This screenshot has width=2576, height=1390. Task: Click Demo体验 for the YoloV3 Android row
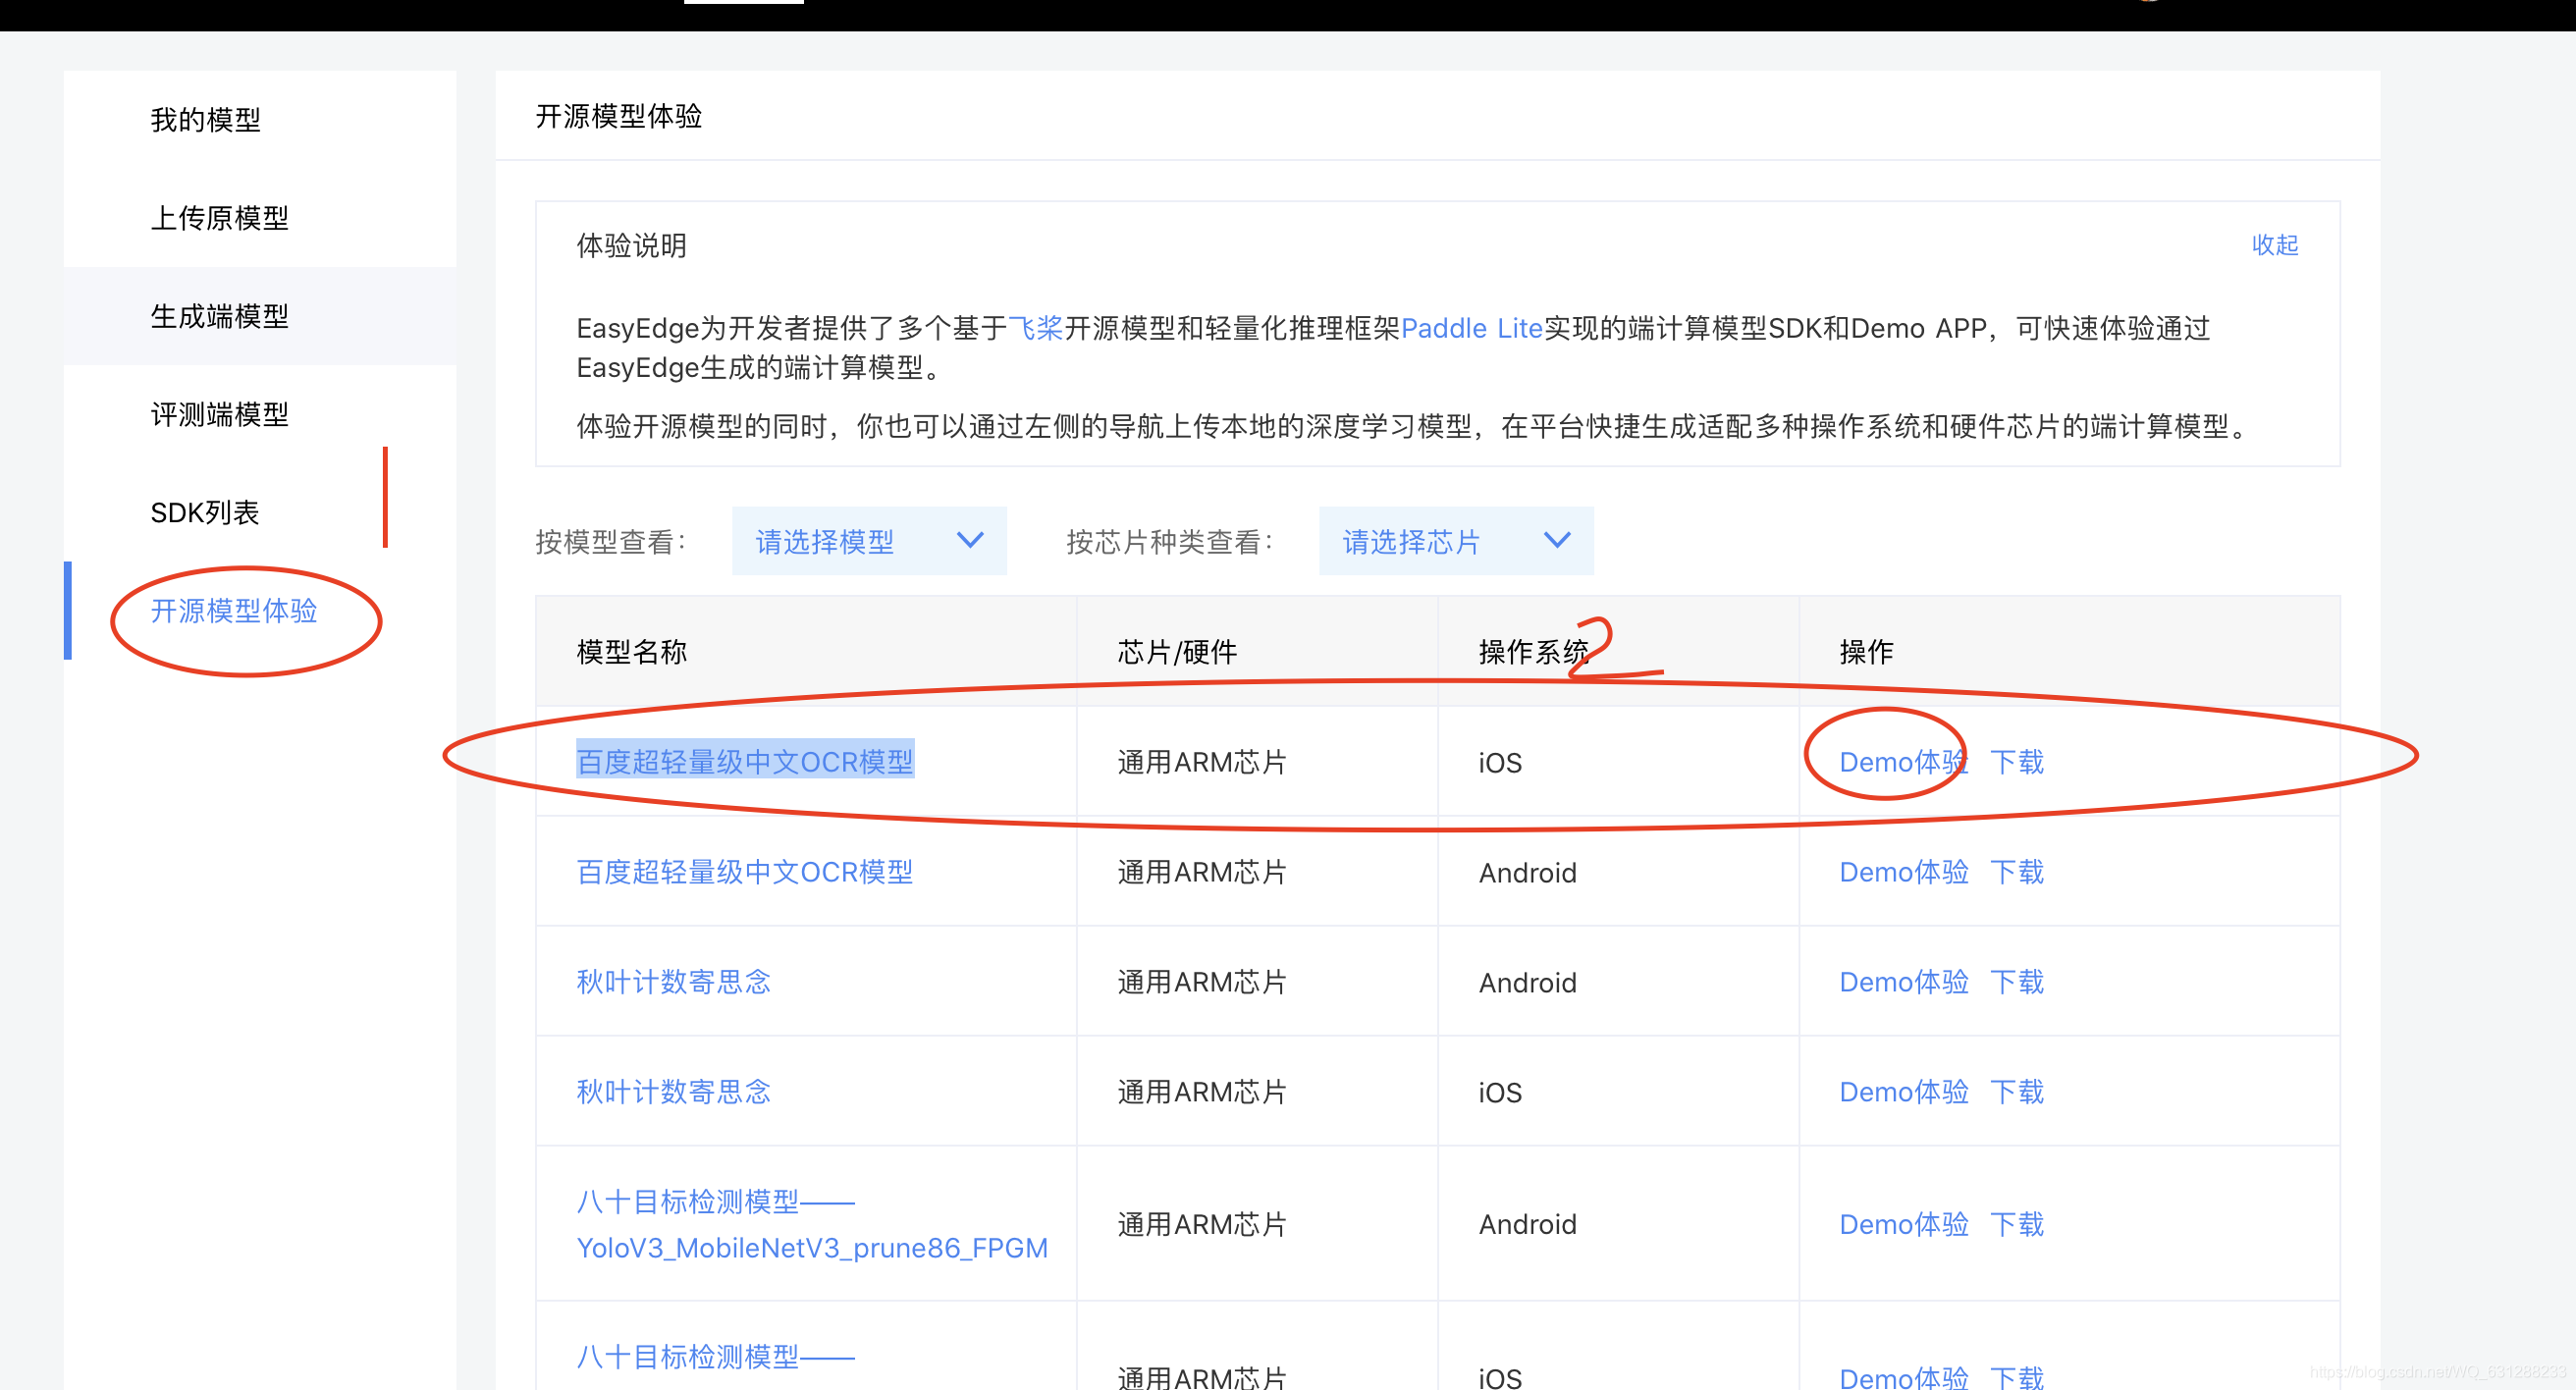coord(1902,1224)
